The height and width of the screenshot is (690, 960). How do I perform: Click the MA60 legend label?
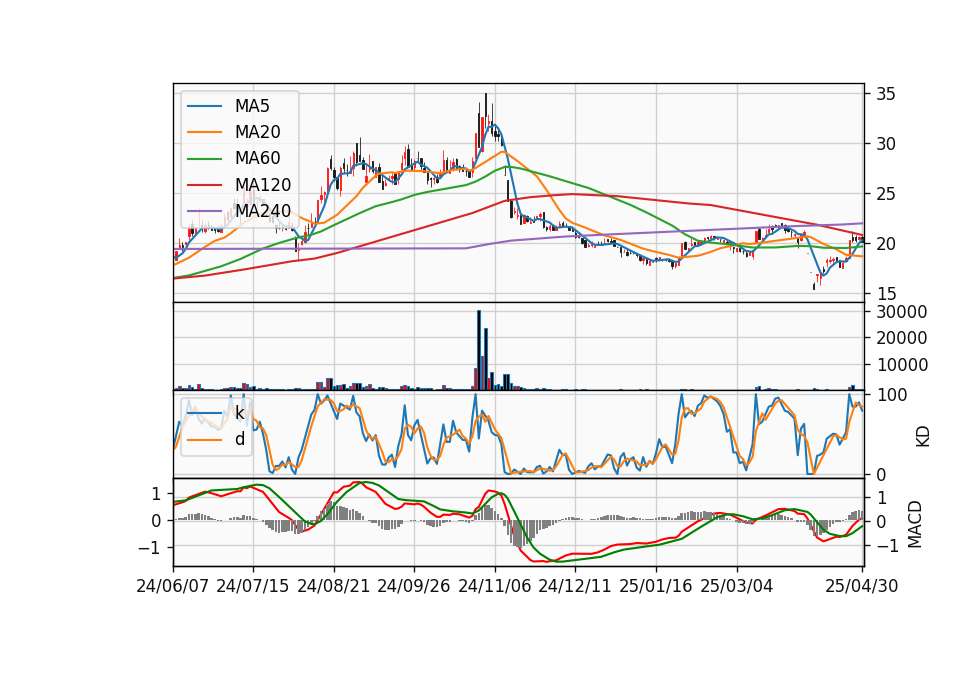click(x=257, y=159)
